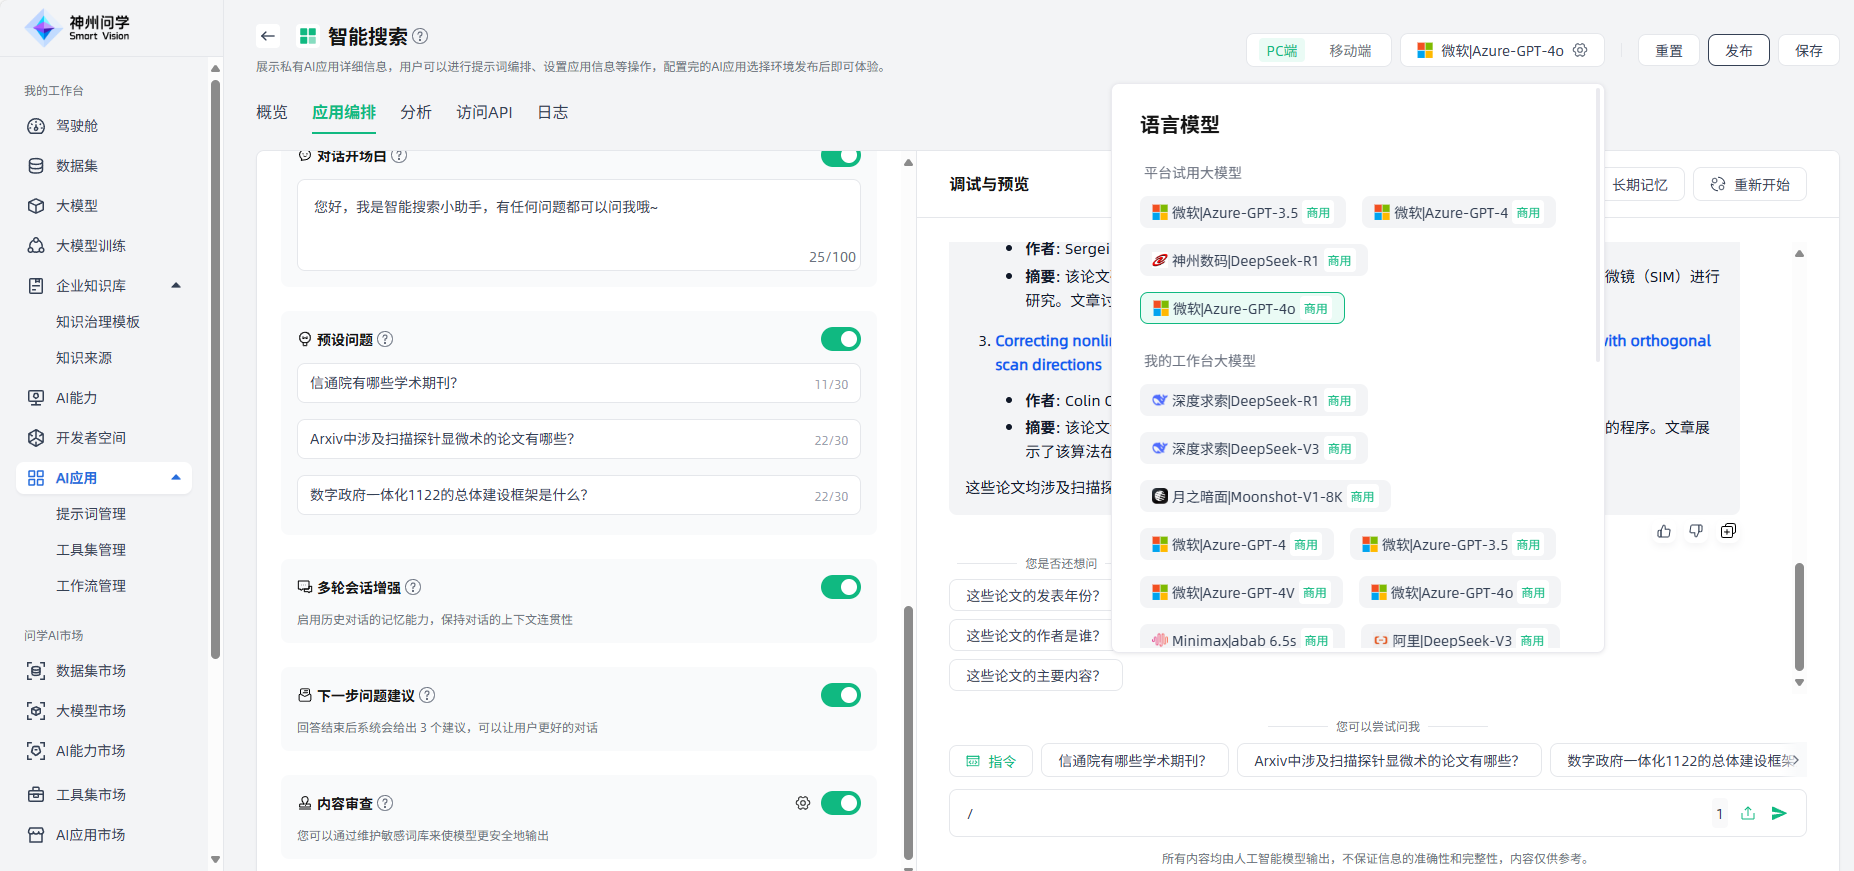The image size is (1854, 871).
Task: Click the 对话开场白 greeting text box
Action: (579, 225)
